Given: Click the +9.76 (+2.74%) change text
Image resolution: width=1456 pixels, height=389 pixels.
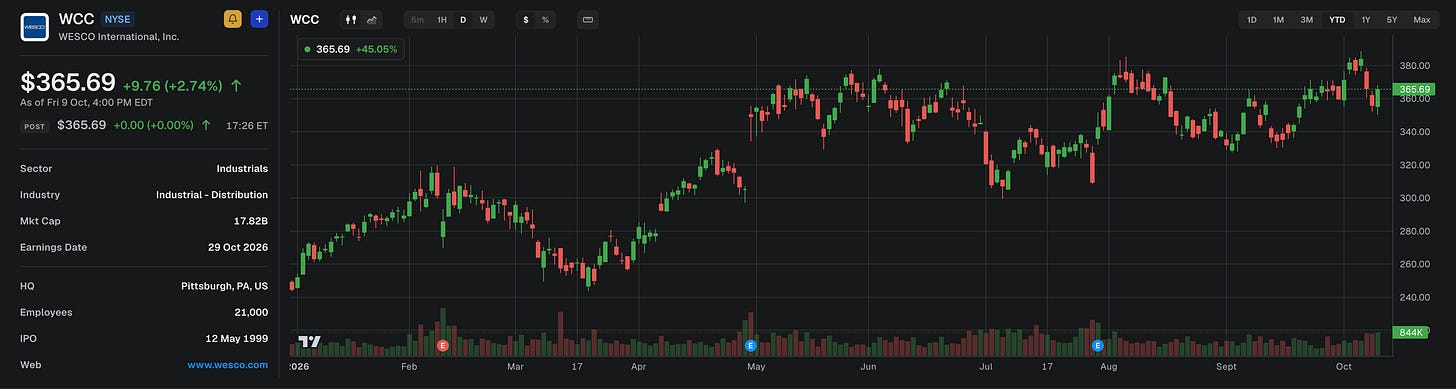Looking at the screenshot, I should coord(173,86).
